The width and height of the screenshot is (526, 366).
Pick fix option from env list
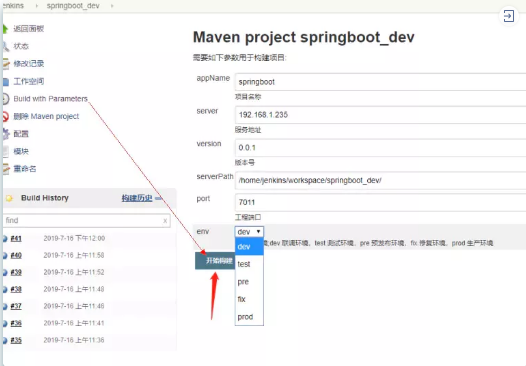(249, 299)
